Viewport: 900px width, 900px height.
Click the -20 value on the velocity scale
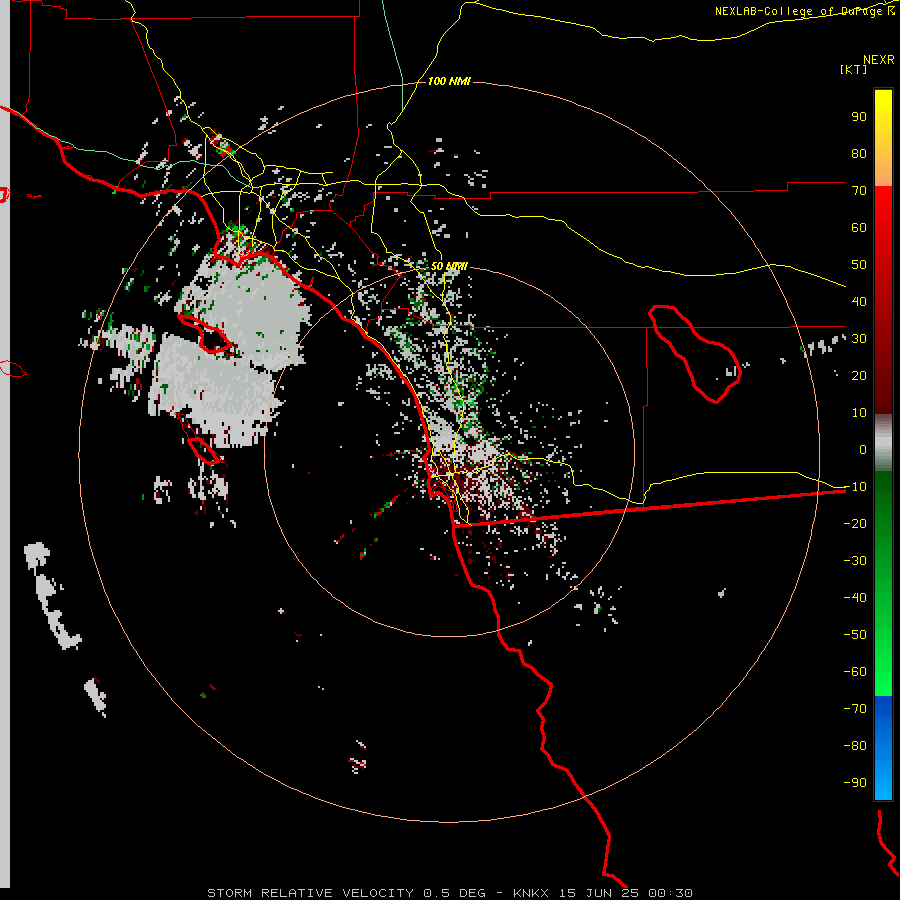(x=855, y=524)
